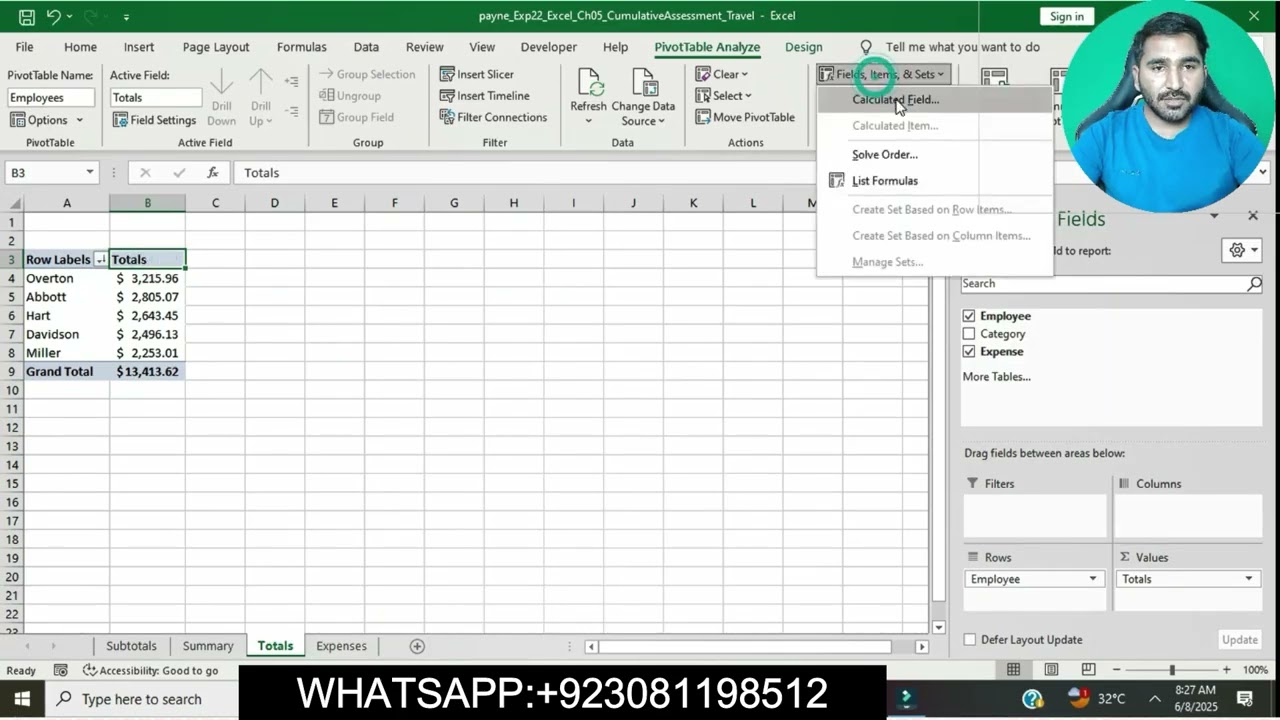The height and width of the screenshot is (720, 1280).
Task: Switch to the Formulas ribbon tab
Action: coord(301,47)
